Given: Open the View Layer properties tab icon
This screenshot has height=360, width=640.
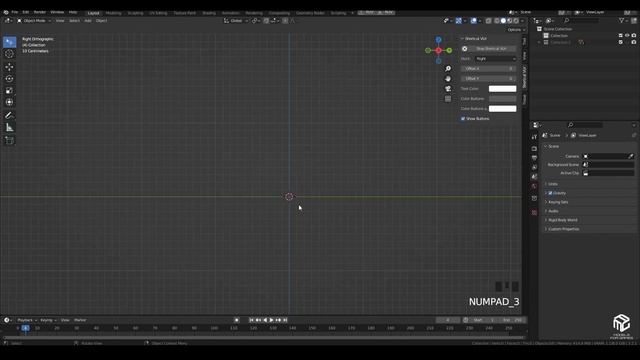Looking at the screenshot, I should [x=534, y=167].
